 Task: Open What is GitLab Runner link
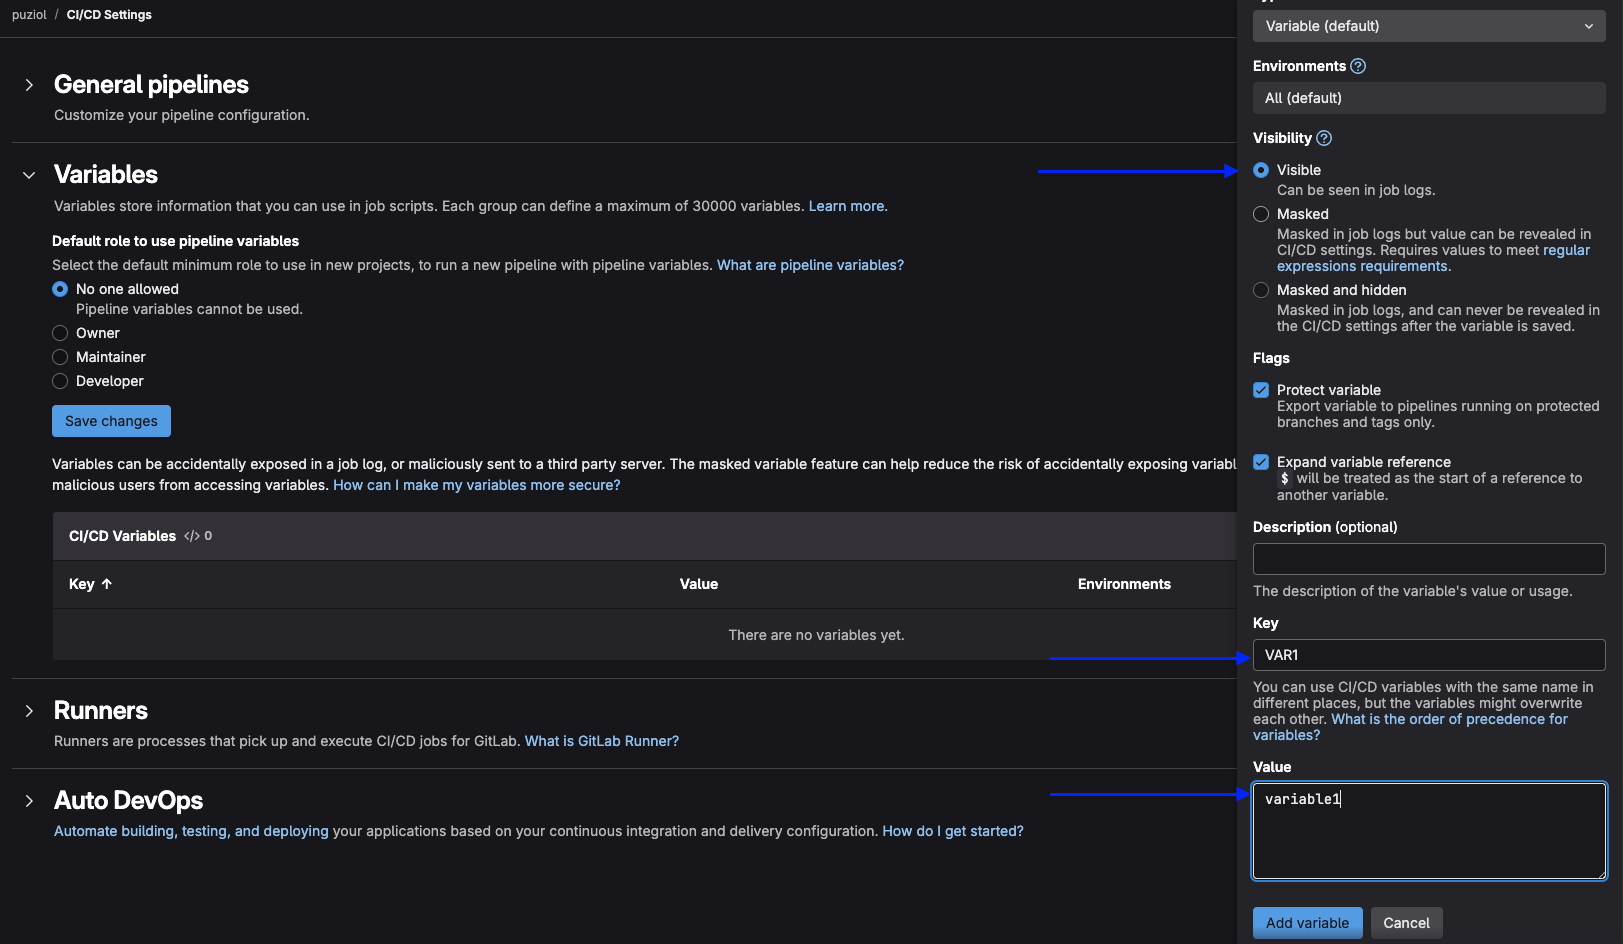pyautogui.click(x=601, y=741)
